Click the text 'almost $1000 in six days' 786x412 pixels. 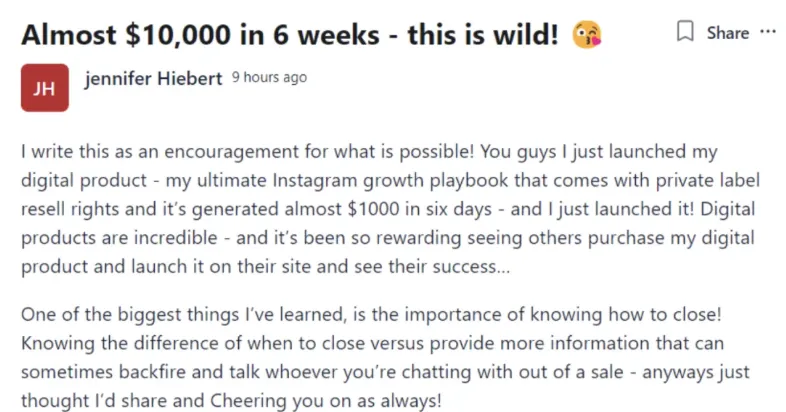(x=388, y=209)
